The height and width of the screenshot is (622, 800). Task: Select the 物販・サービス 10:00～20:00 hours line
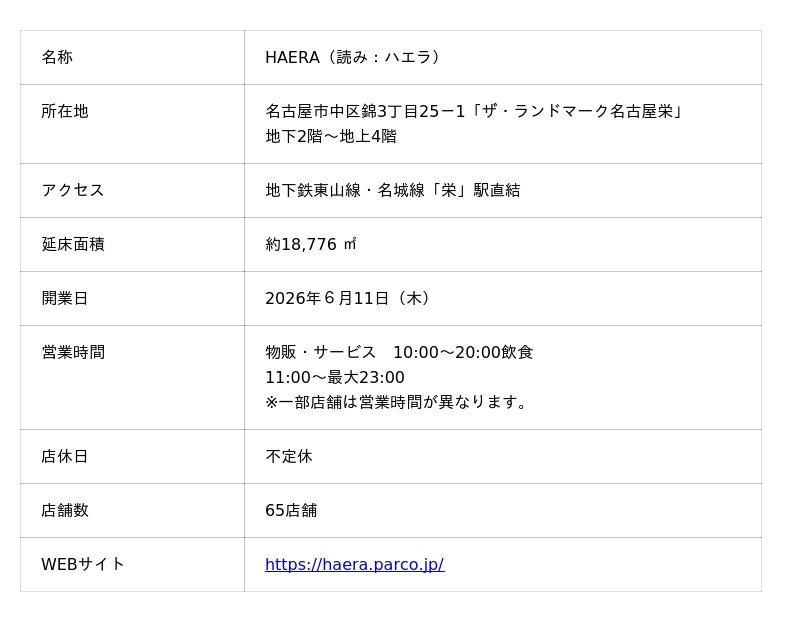(383, 353)
